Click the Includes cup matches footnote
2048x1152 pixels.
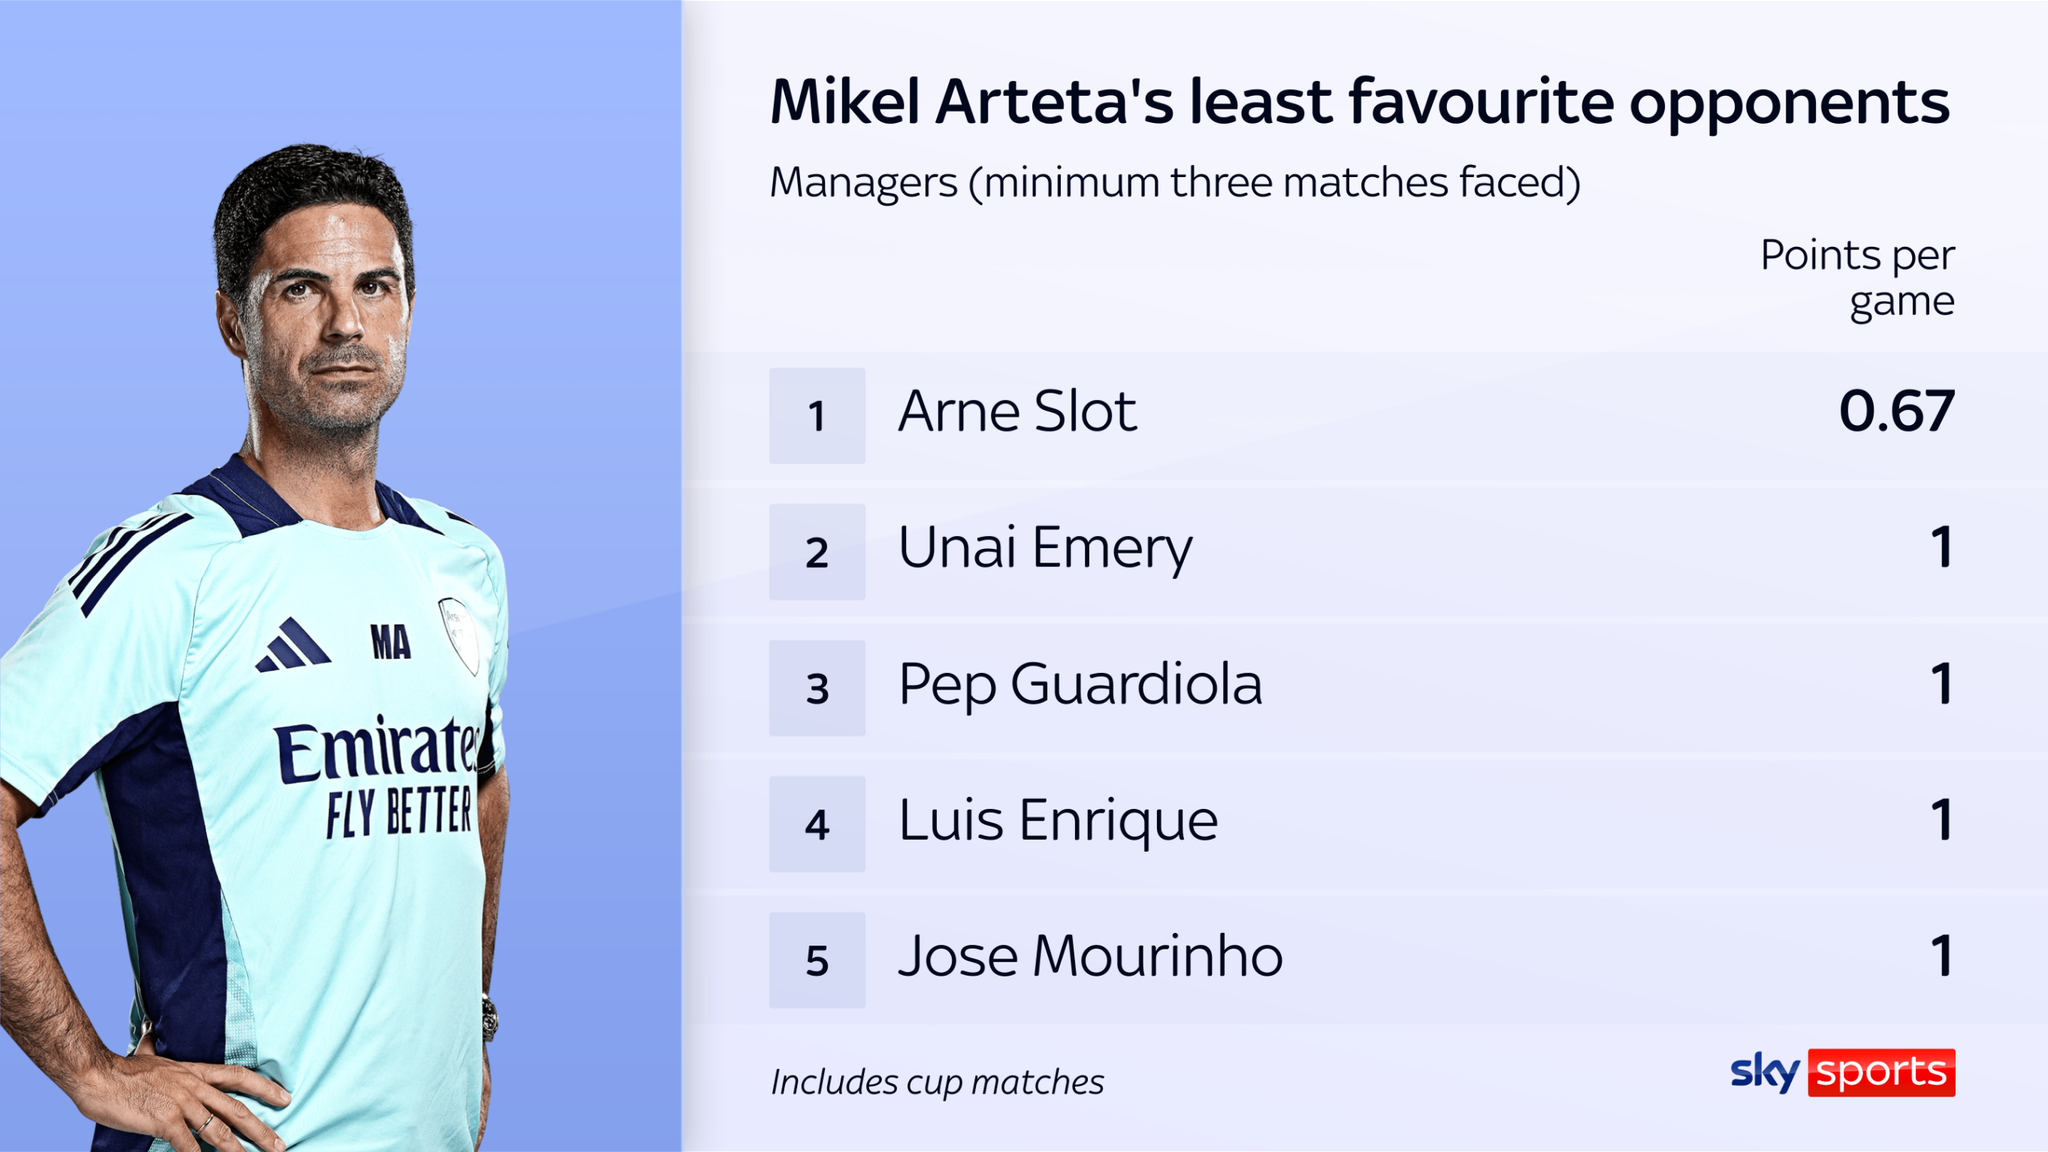coord(937,1082)
